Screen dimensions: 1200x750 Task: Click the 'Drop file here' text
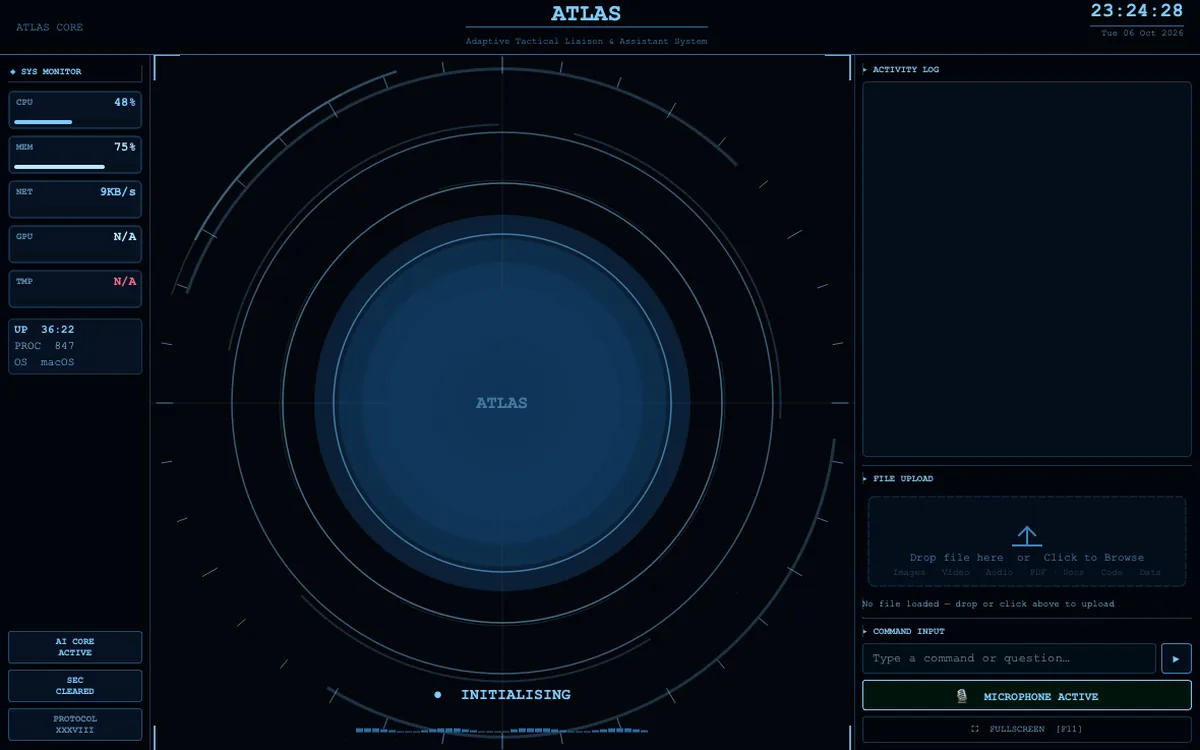(956, 558)
